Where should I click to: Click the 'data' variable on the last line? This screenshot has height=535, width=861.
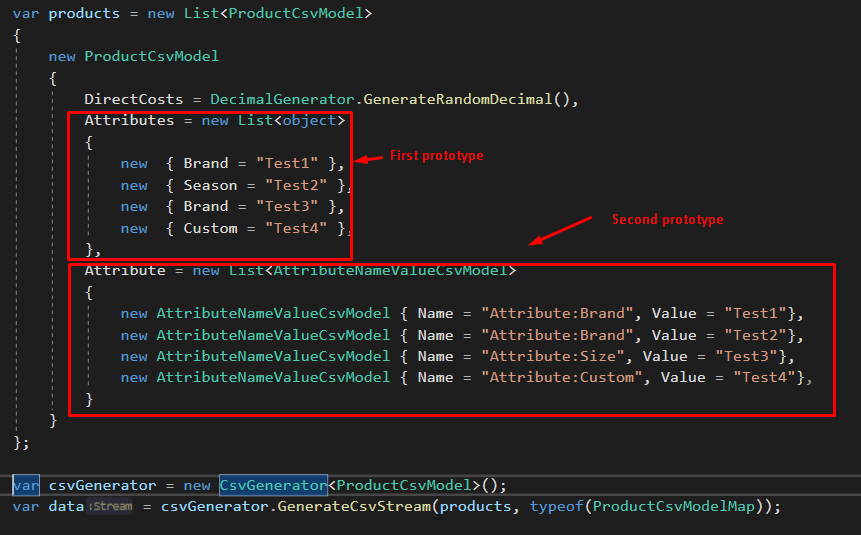(66, 506)
